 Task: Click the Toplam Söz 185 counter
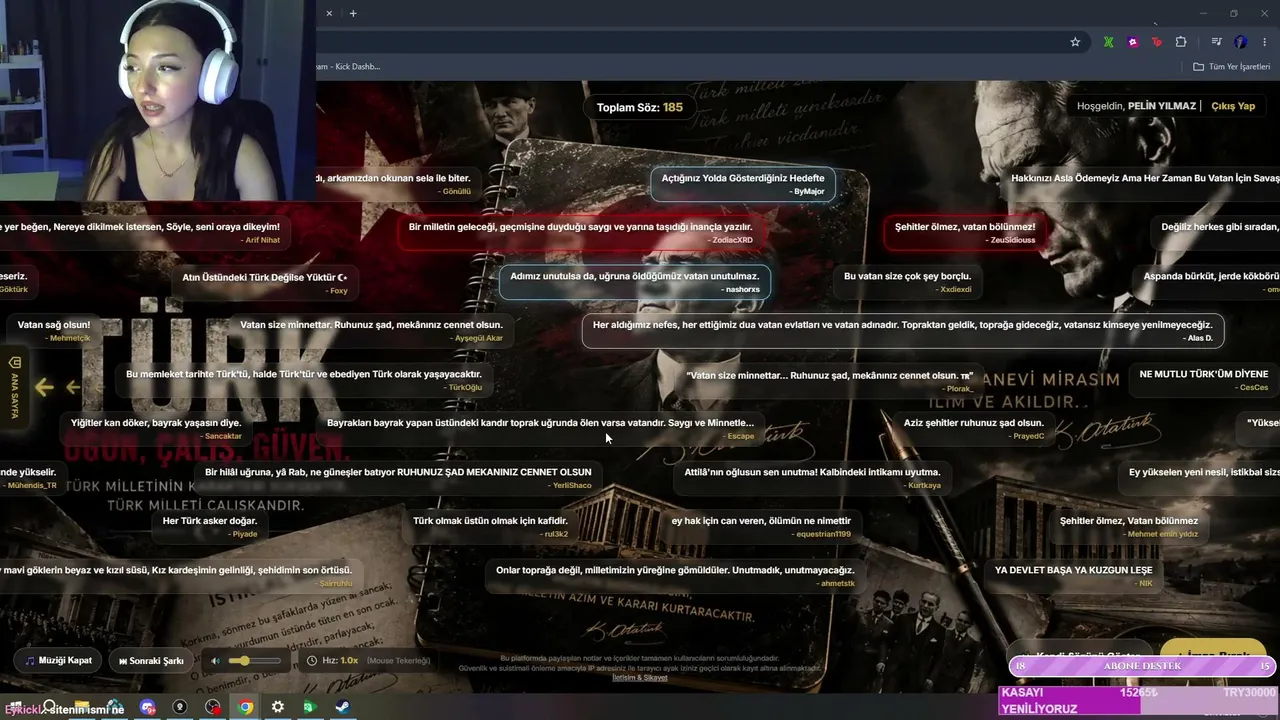coord(640,107)
